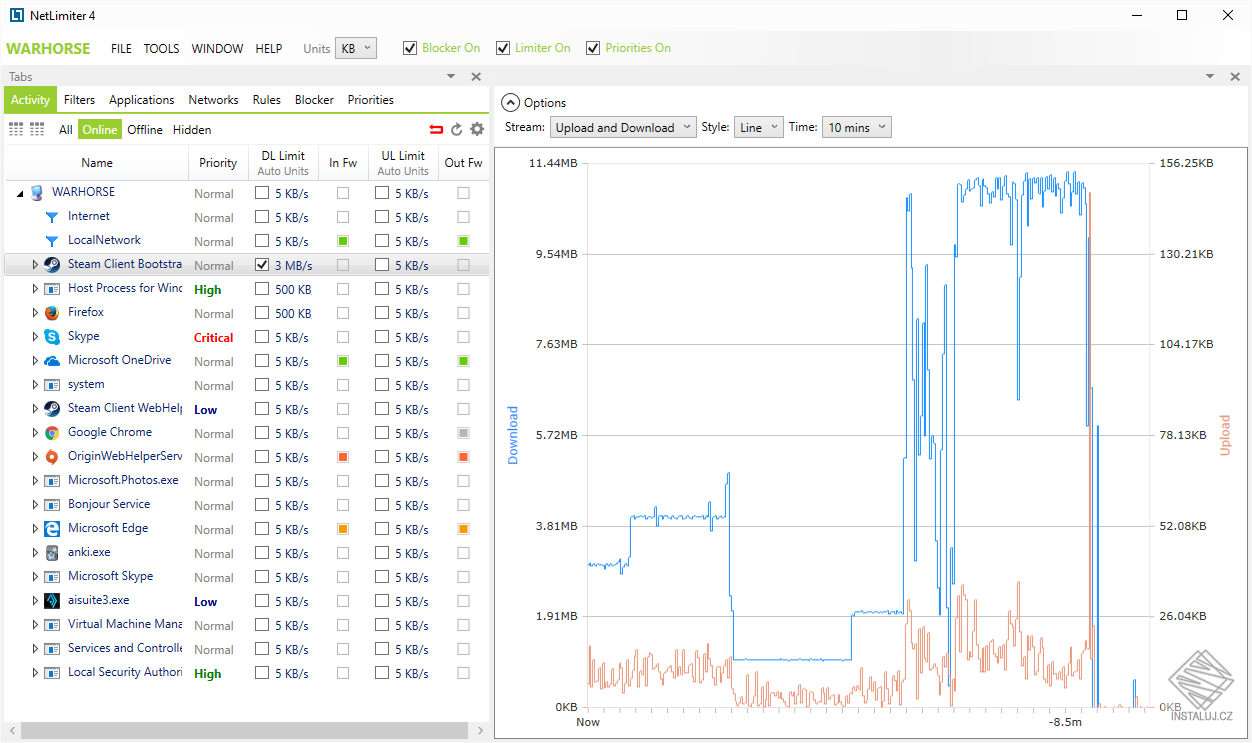This screenshot has width=1252, height=743.
Task: Click the Microsoft OneDrive cloud icon
Action: pyautogui.click(x=52, y=361)
